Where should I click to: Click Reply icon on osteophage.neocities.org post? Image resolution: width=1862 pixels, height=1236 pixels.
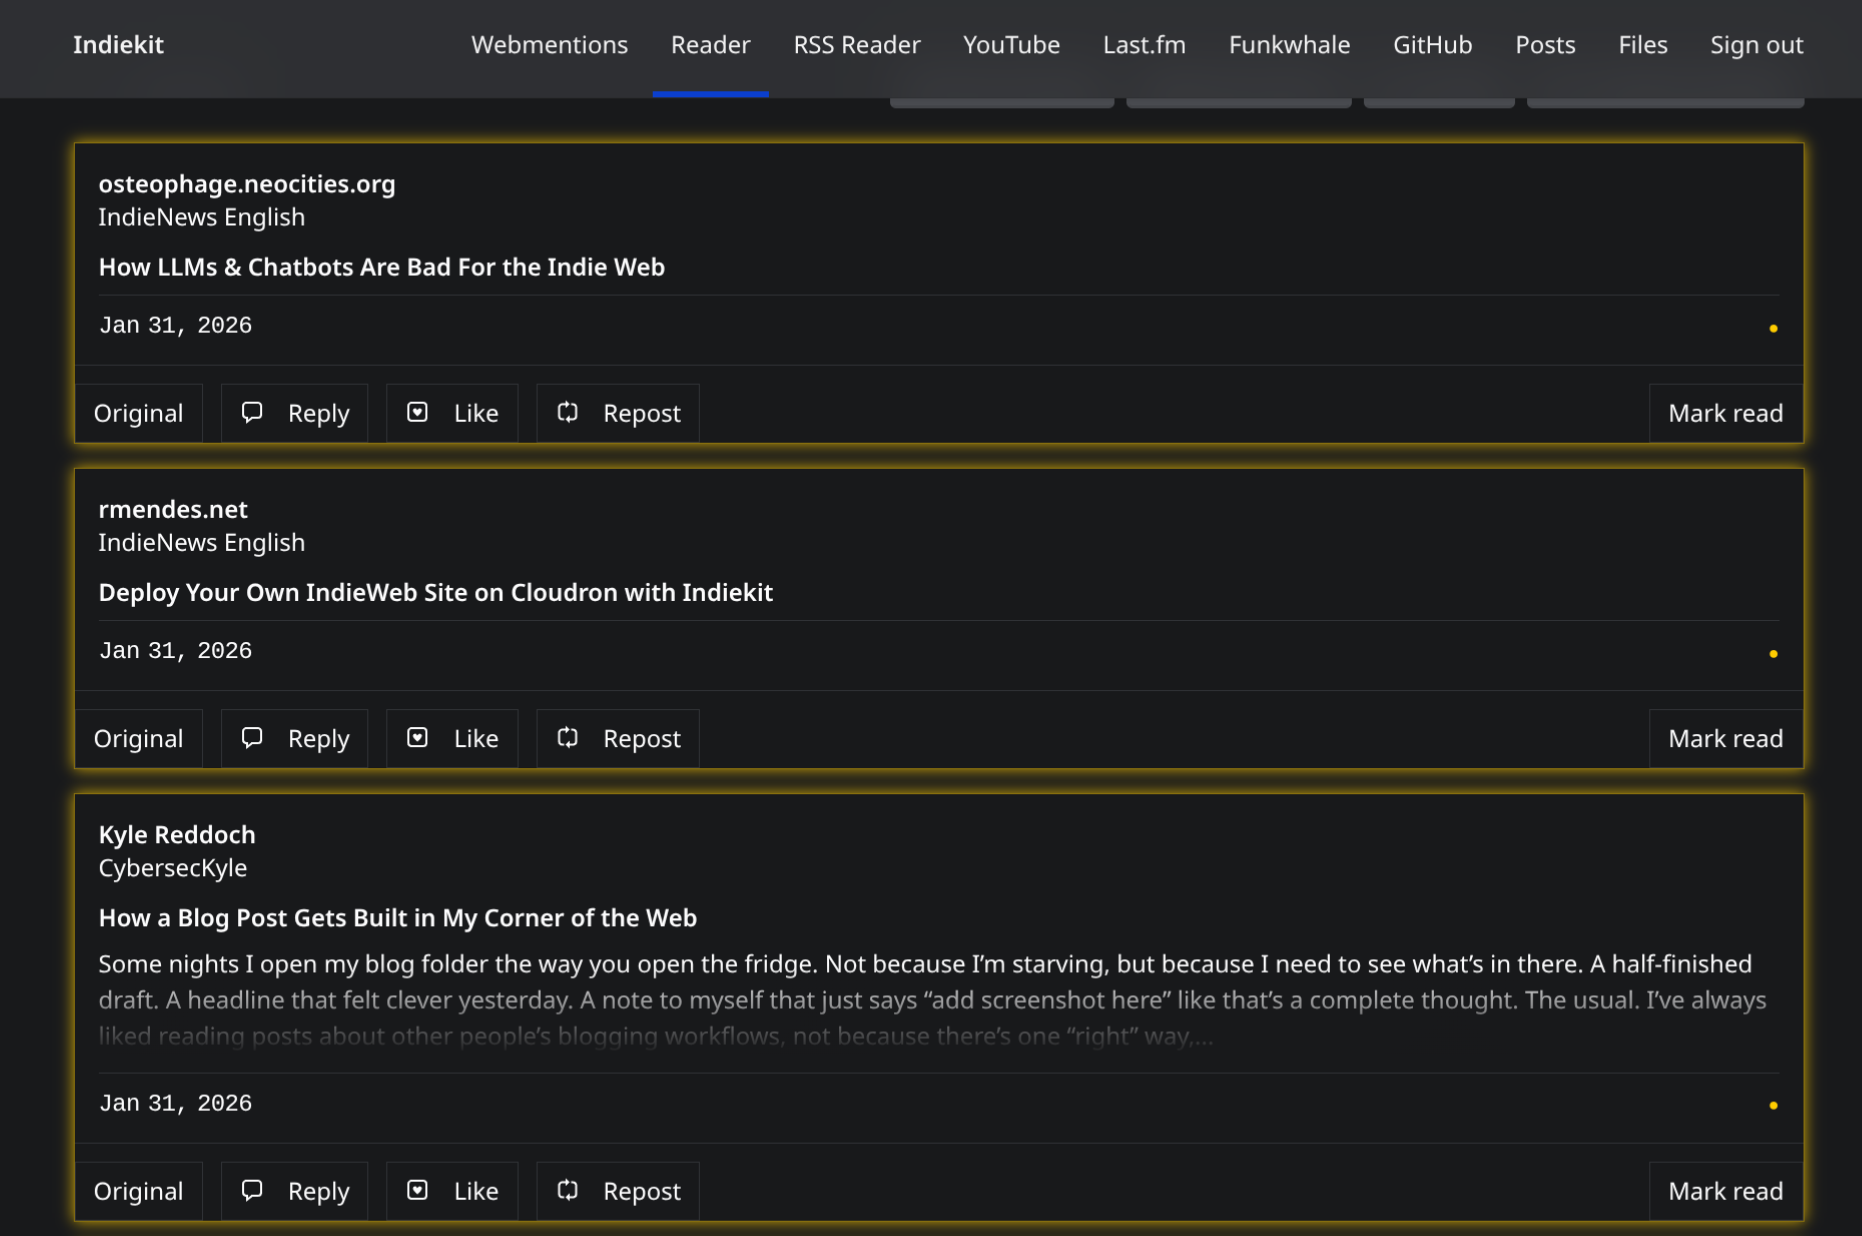click(252, 413)
